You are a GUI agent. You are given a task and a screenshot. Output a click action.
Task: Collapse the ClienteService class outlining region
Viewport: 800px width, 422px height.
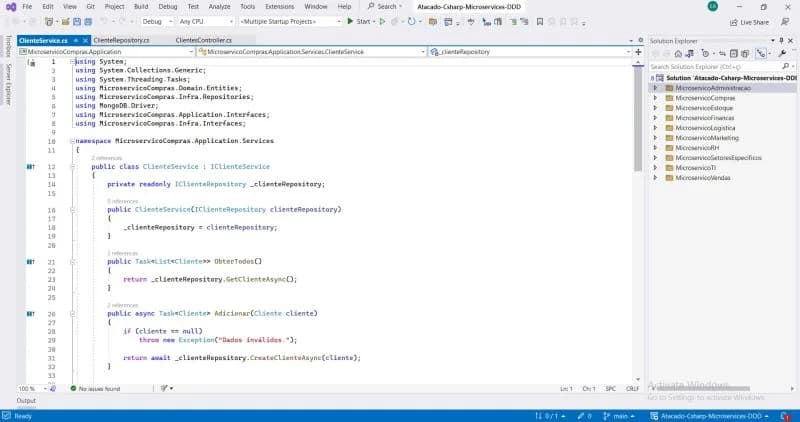pyautogui.click(x=72, y=167)
